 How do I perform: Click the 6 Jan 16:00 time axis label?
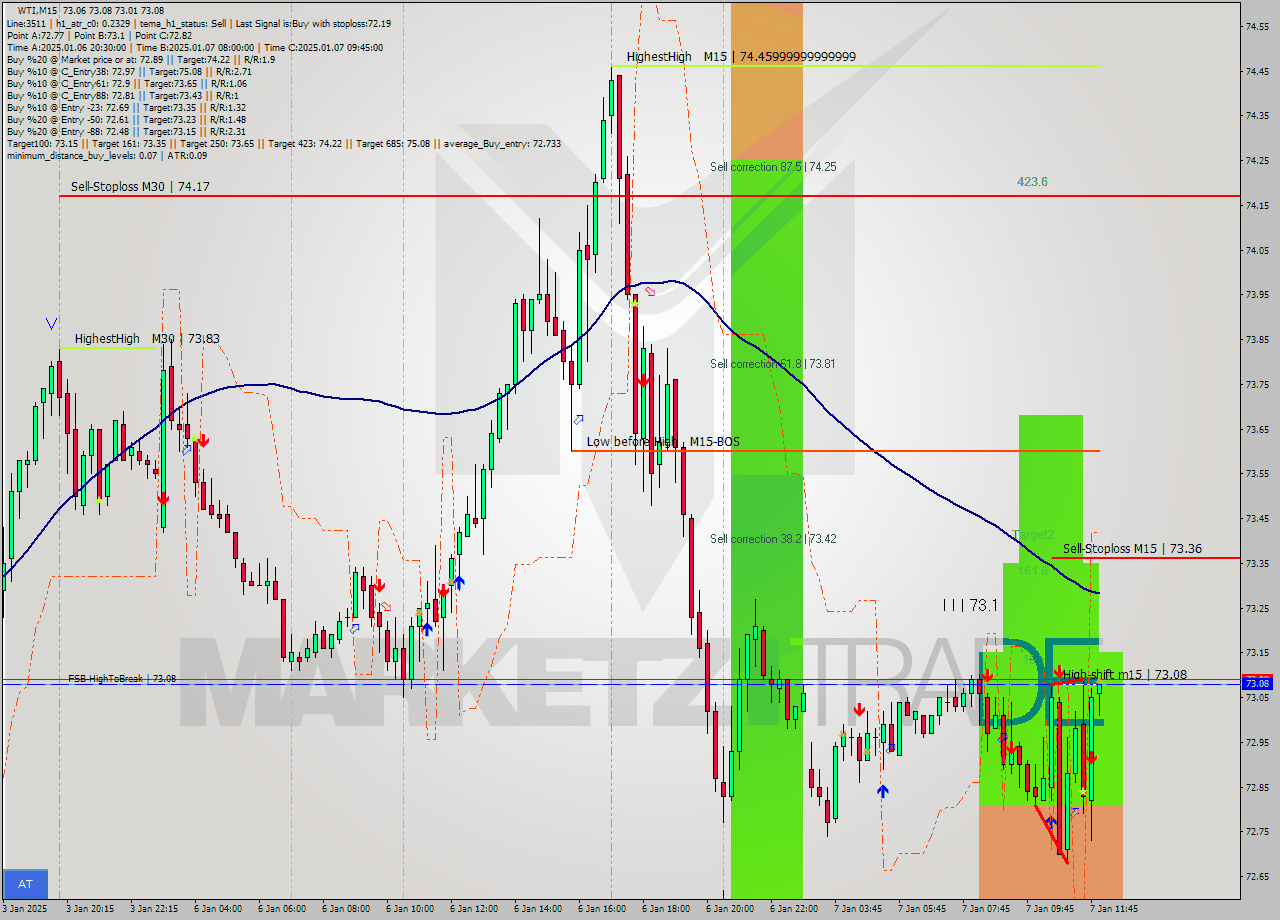click(602, 909)
